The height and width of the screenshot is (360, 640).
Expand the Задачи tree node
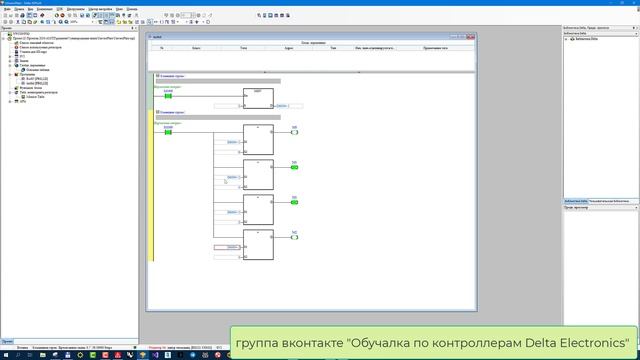10,61
